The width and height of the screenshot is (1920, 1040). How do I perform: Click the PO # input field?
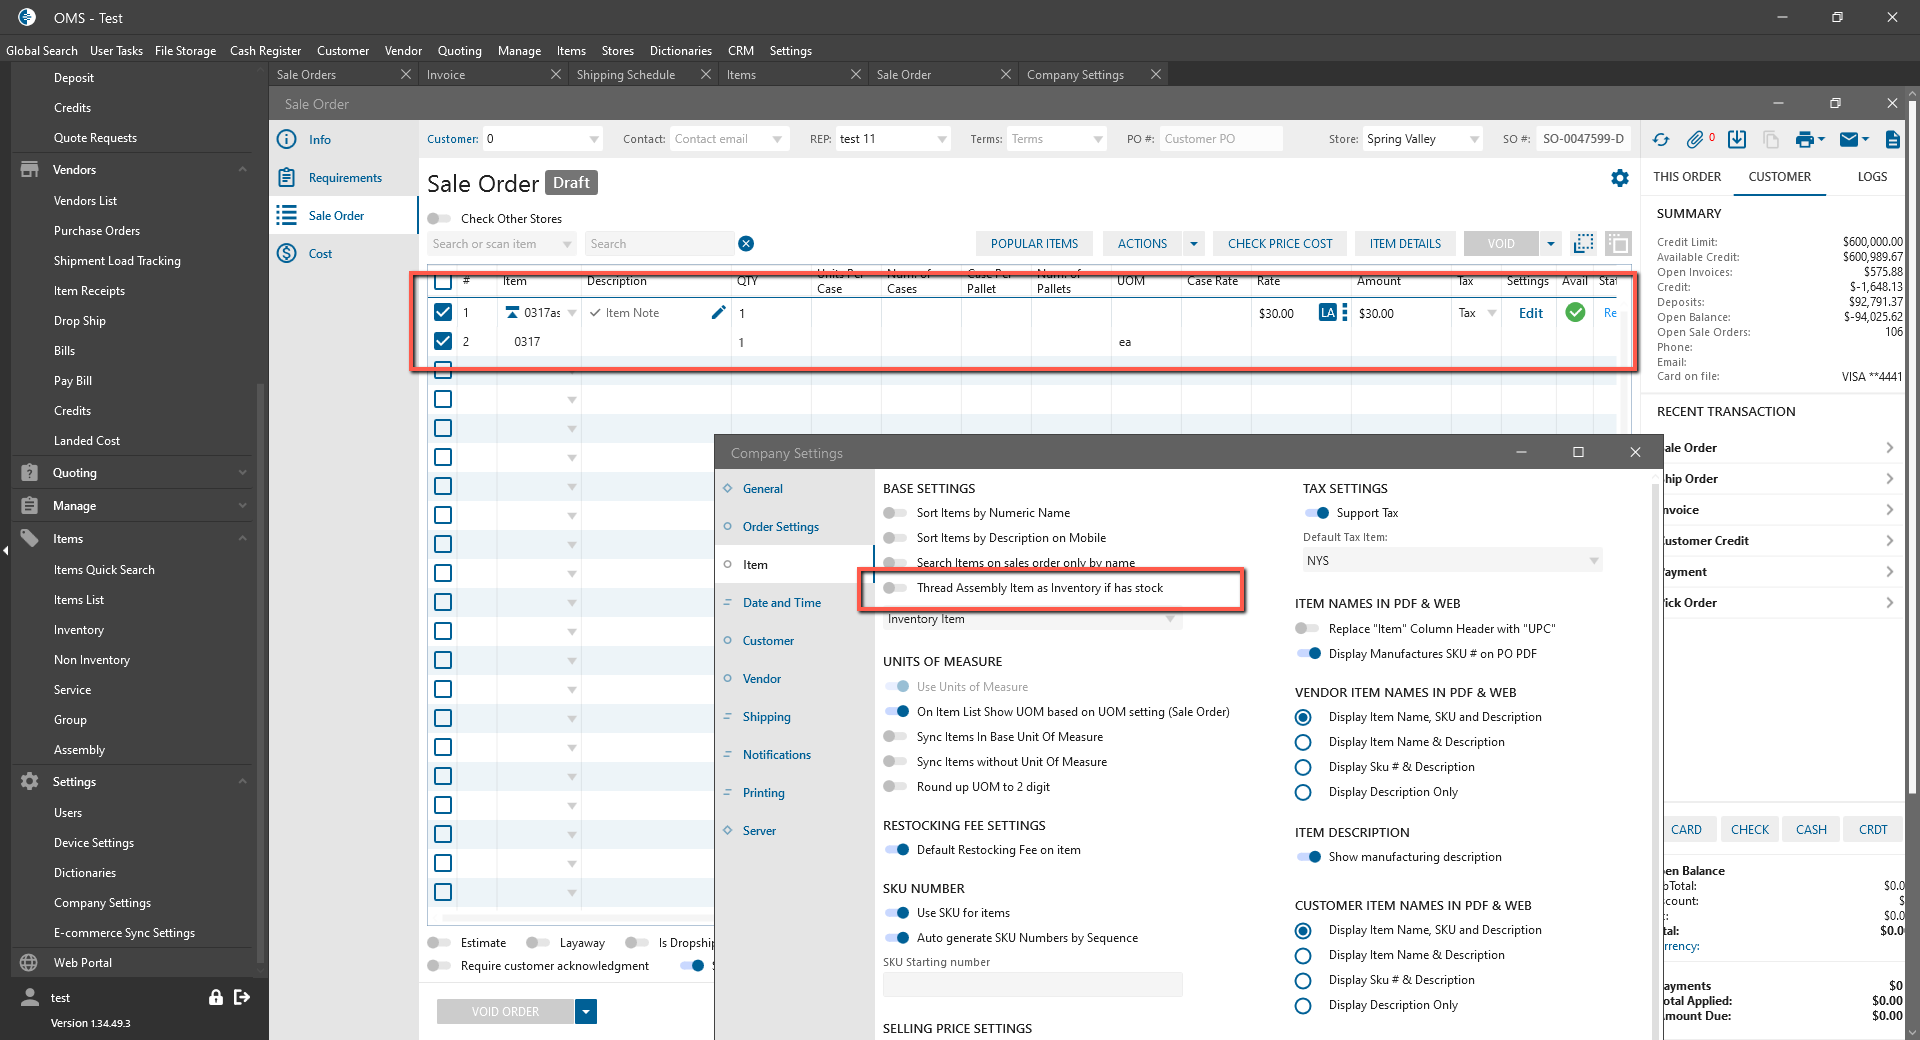(1219, 139)
